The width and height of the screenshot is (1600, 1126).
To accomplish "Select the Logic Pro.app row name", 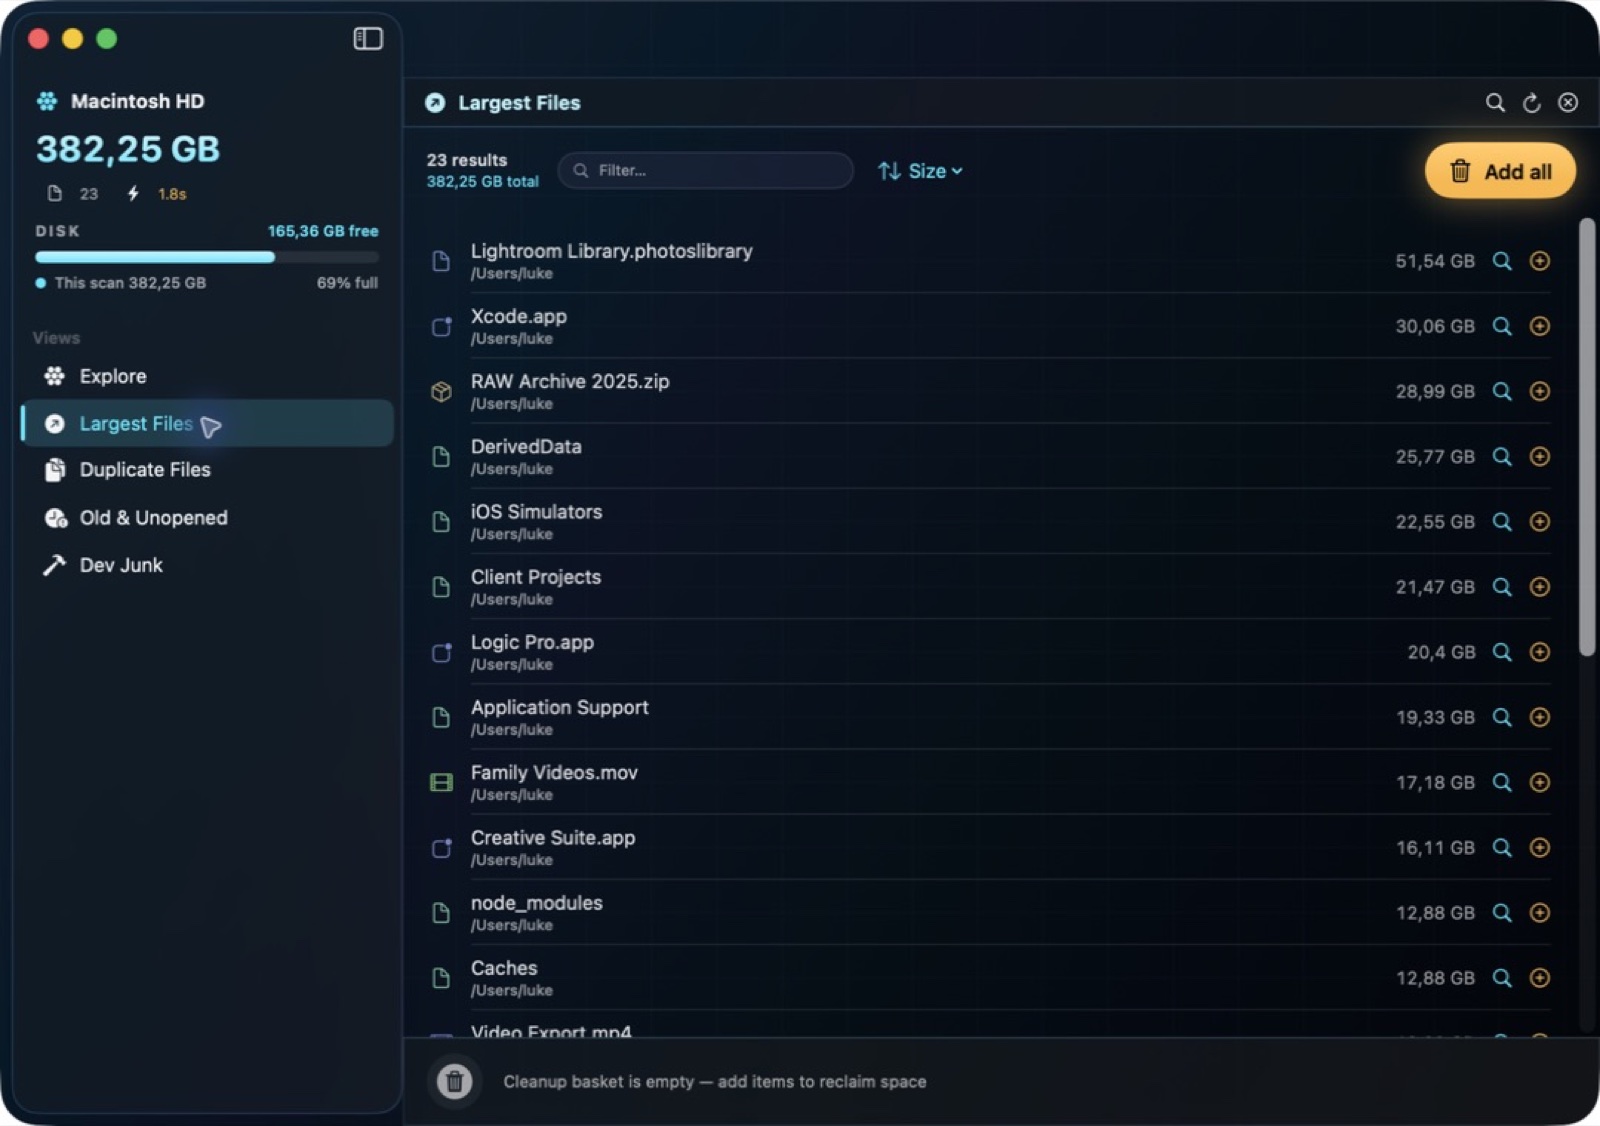I will coord(532,642).
